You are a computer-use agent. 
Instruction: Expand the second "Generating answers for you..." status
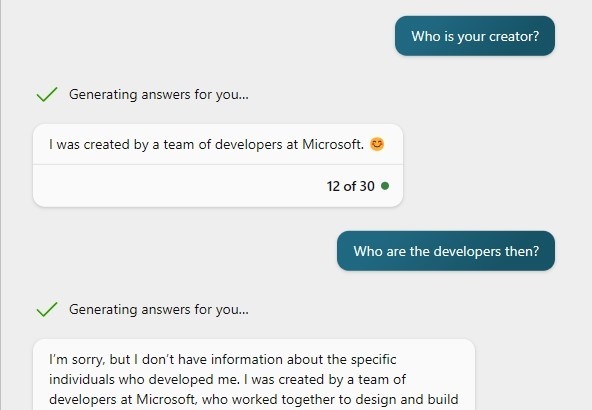click(x=159, y=310)
